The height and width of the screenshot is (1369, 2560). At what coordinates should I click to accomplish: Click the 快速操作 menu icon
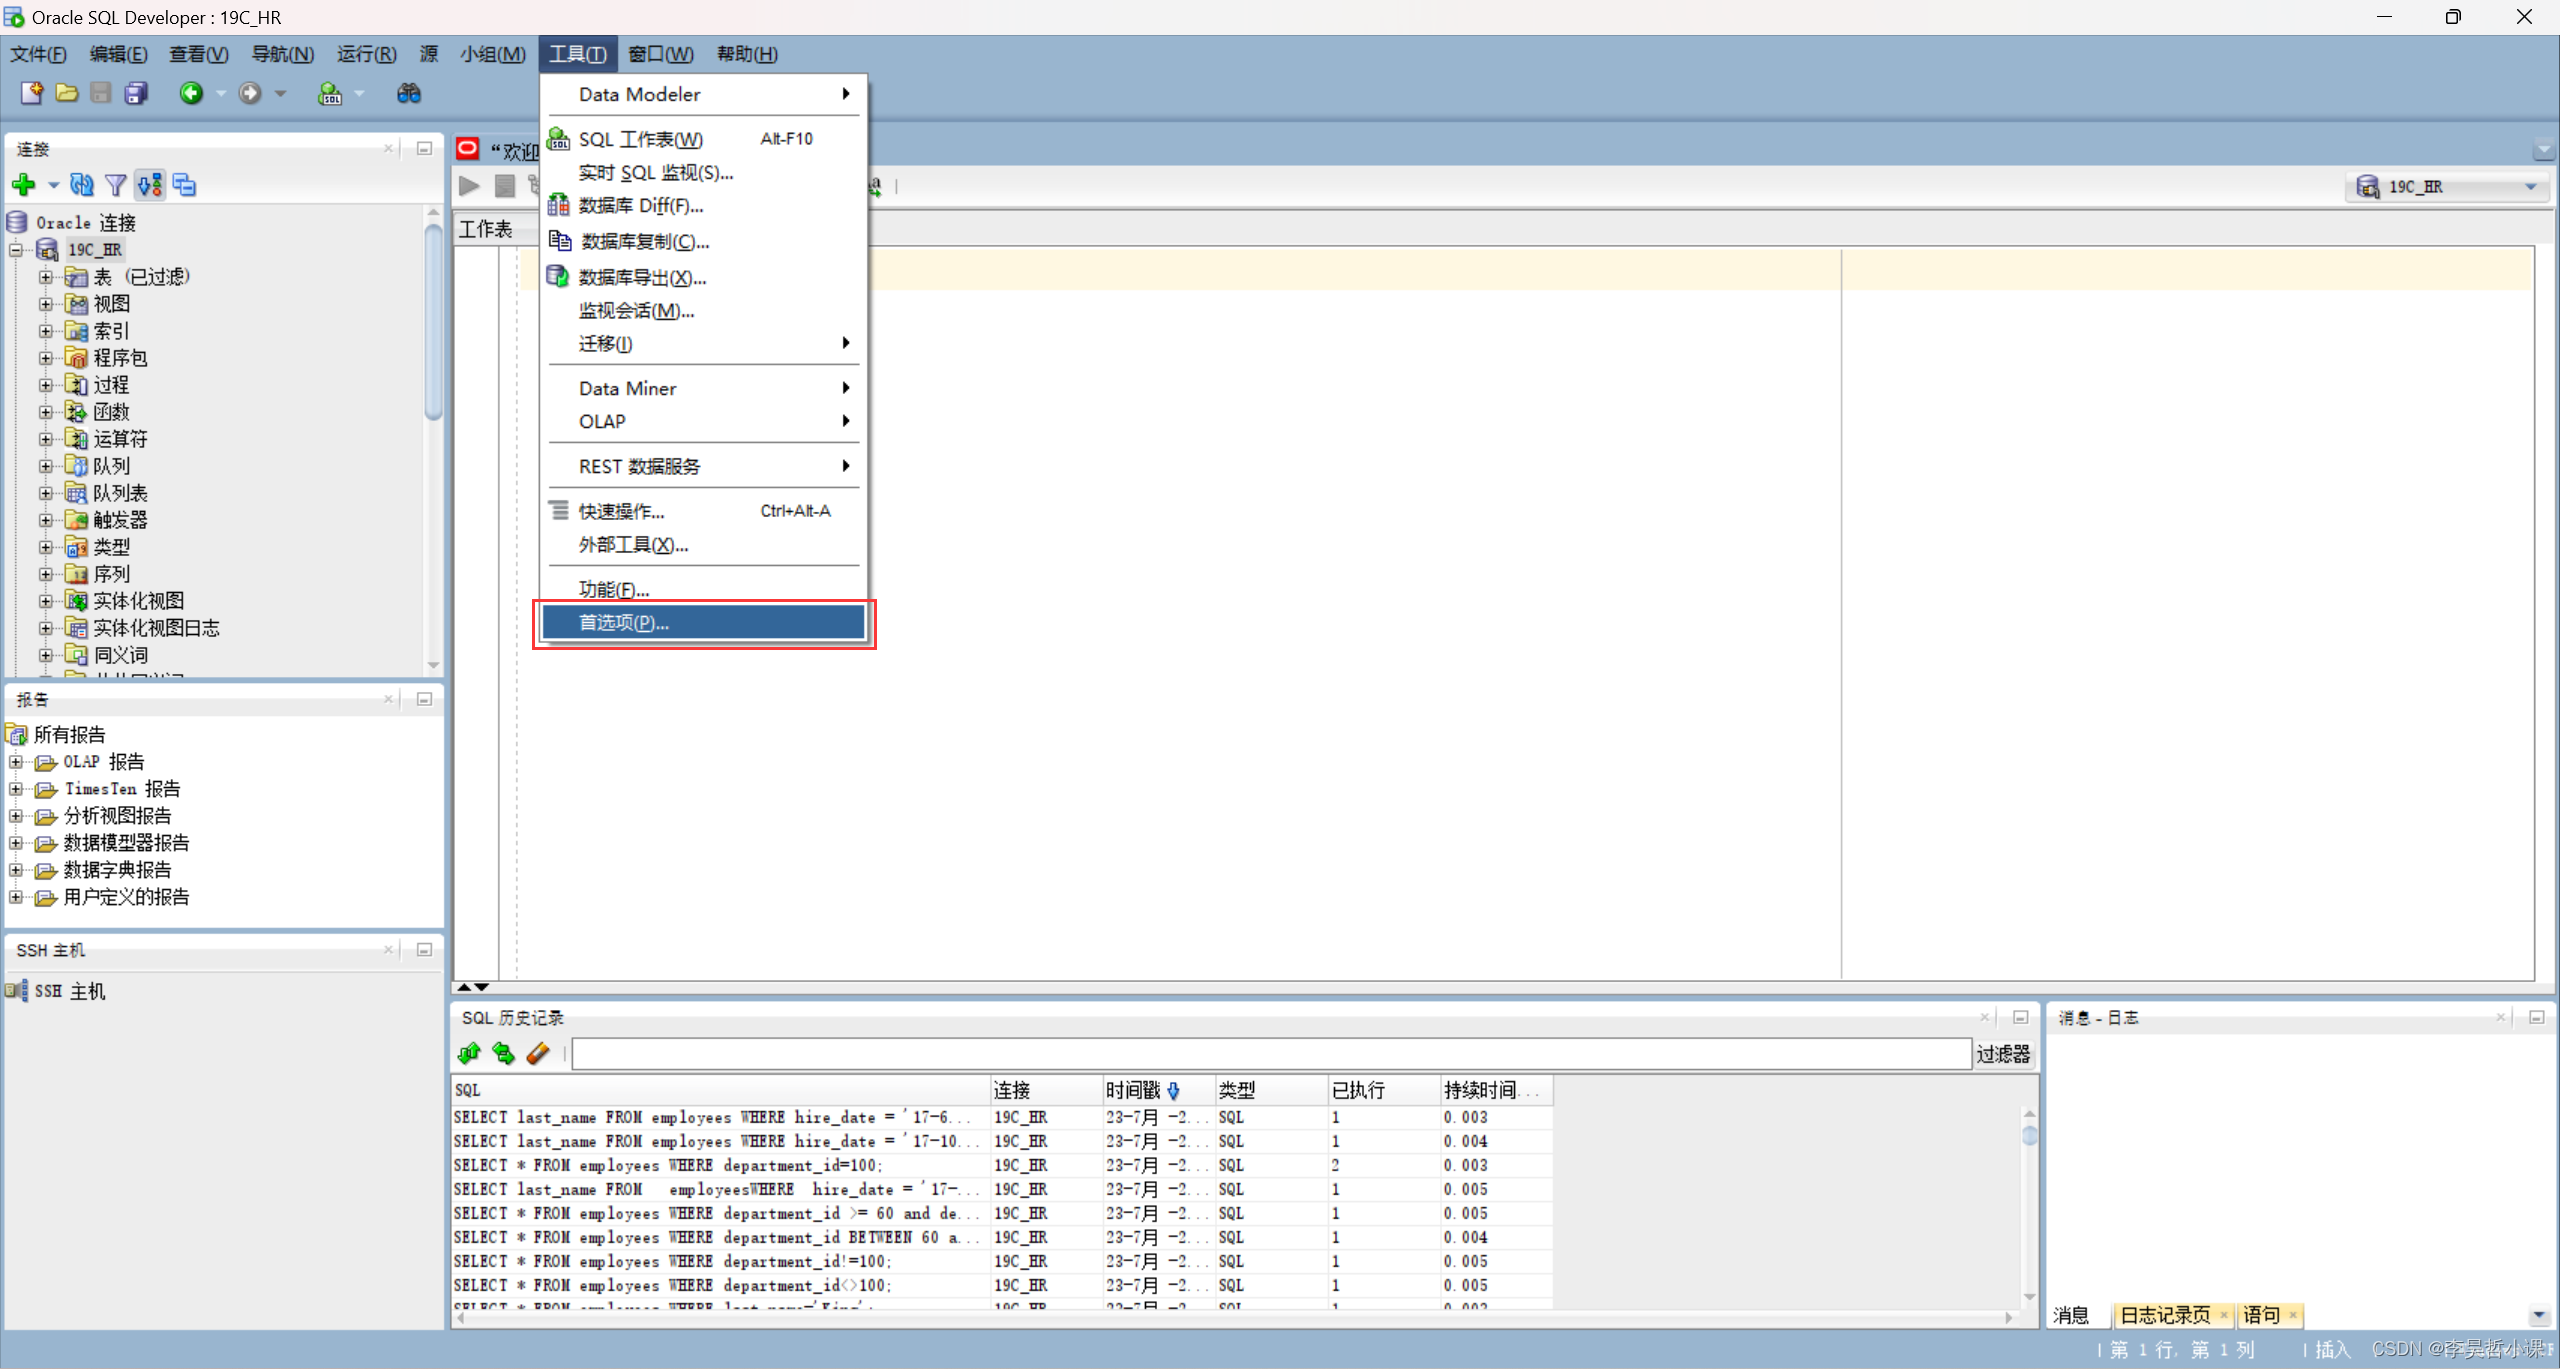(x=559, y=510)
